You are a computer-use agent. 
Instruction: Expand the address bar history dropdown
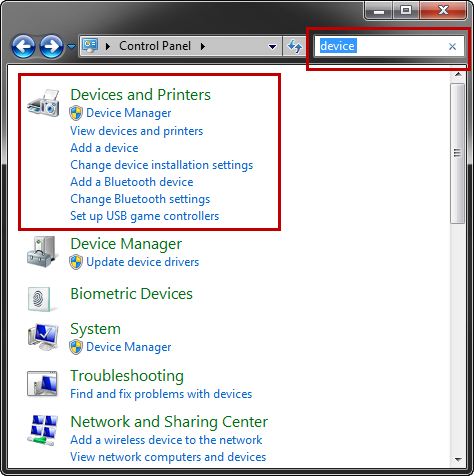point(272,46)
